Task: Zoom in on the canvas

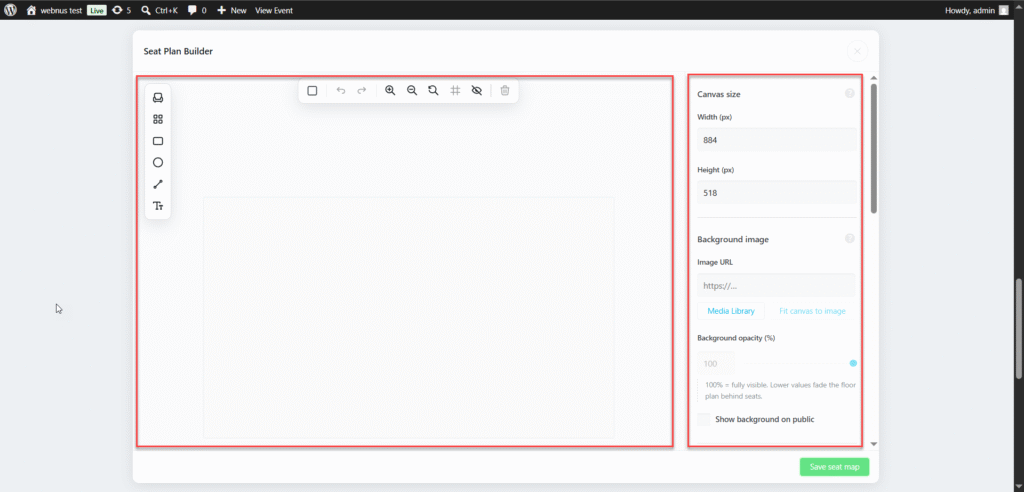Action: (x=390, y=91)
